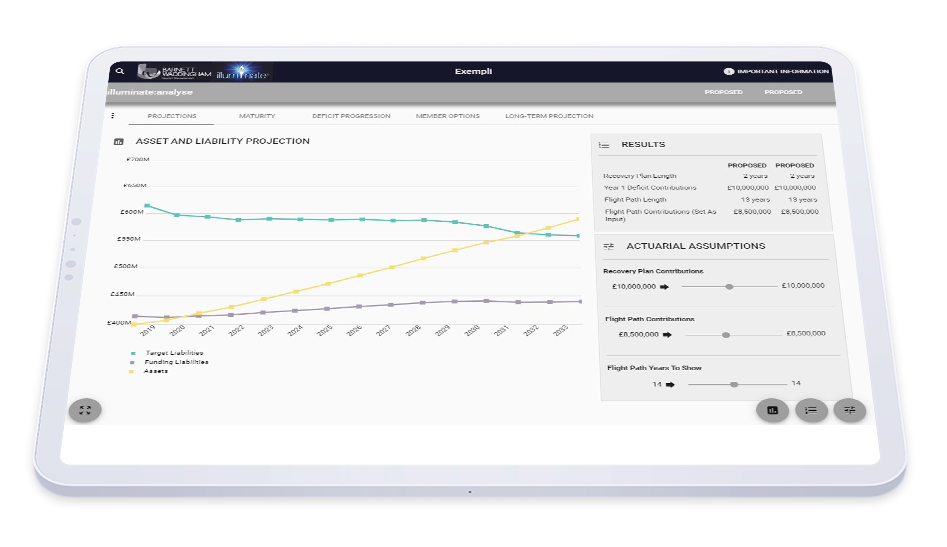Viewport: 947px width, 547px height.
Task: Show assumptions via round sliders button
Action: tap(850, 411)
